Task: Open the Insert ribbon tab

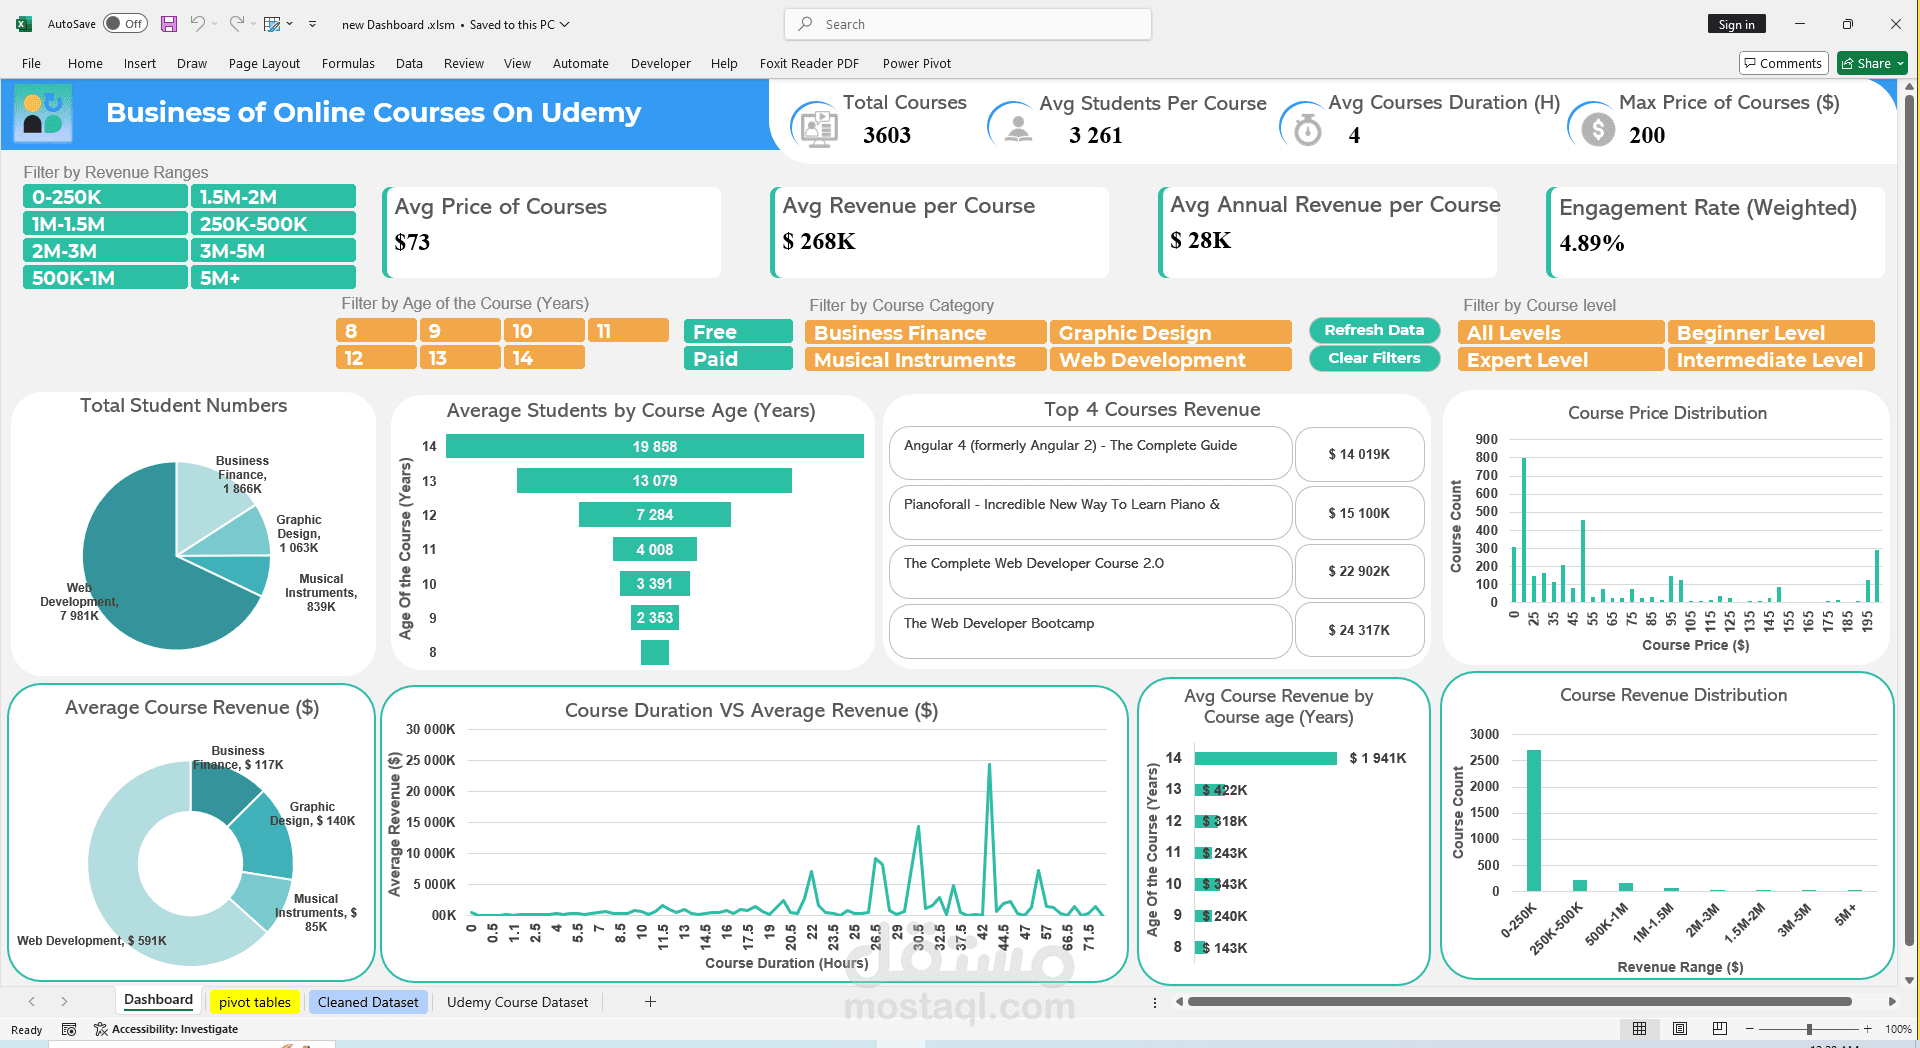Action: pyautogui.click(x=140, y=63)
